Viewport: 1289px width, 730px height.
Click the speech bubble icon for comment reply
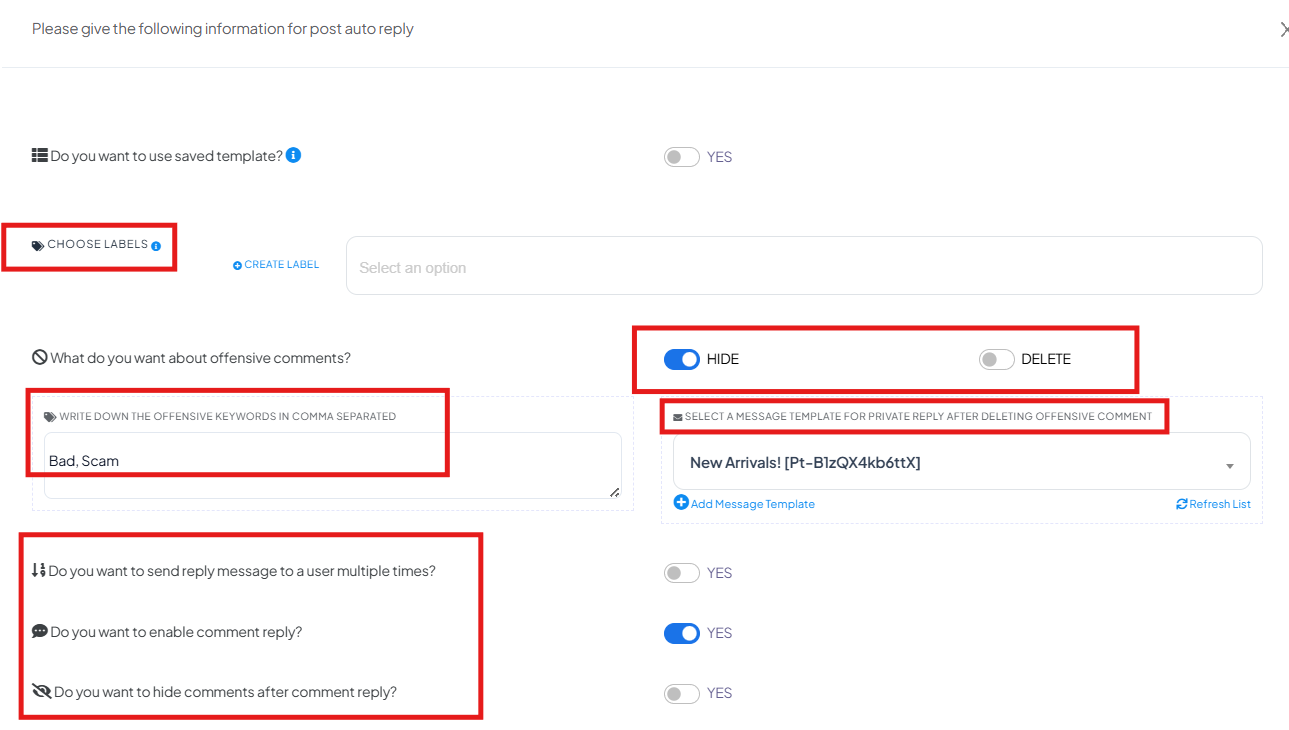40,631
